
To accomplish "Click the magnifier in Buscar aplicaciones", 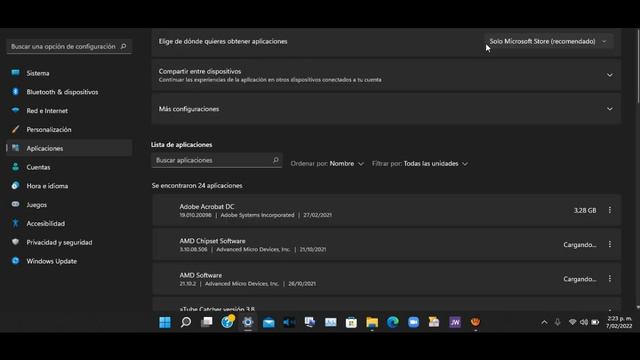I will pos(276,160).
